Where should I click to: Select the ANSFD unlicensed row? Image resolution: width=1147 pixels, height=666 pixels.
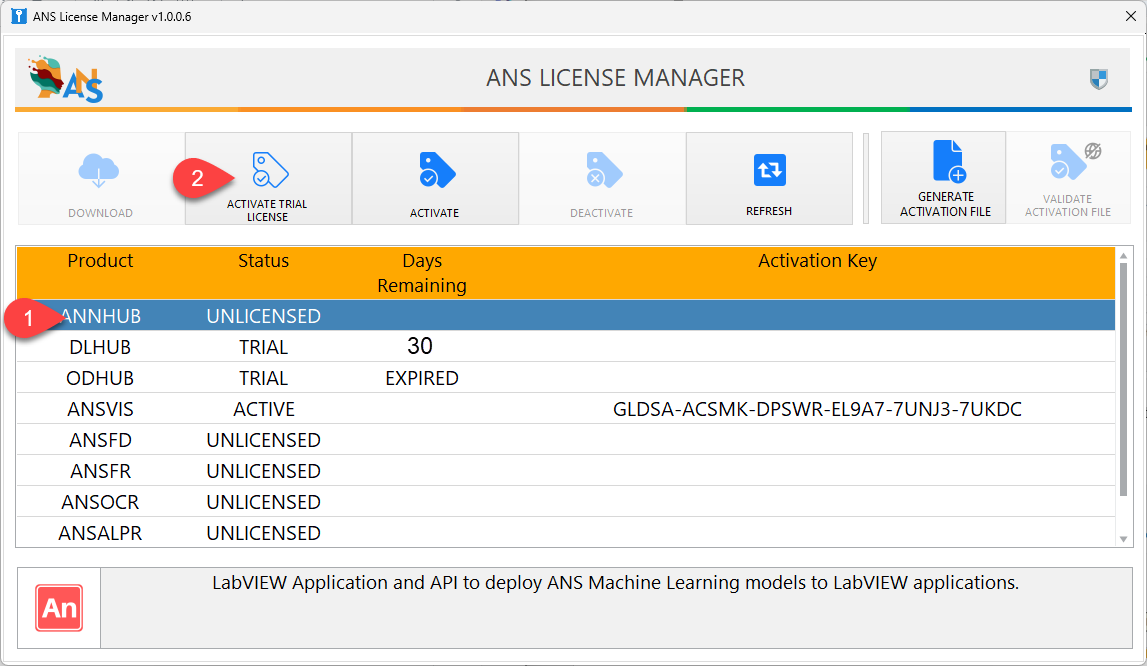[101, 440]
